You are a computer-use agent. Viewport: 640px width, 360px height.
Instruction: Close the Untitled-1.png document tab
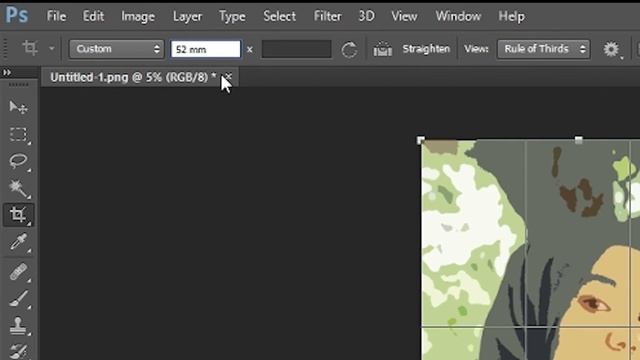pos(229,76)
